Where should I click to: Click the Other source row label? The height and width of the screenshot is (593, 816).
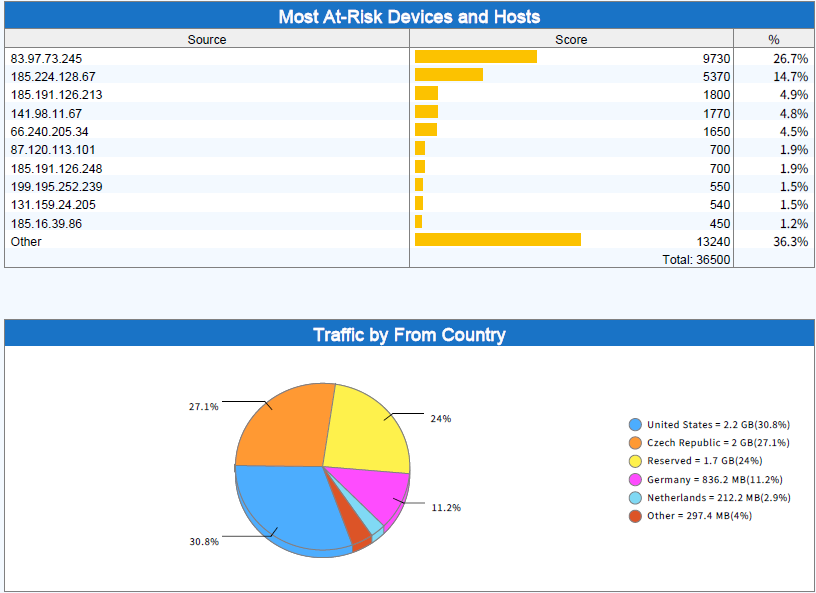tap(26, 242)
